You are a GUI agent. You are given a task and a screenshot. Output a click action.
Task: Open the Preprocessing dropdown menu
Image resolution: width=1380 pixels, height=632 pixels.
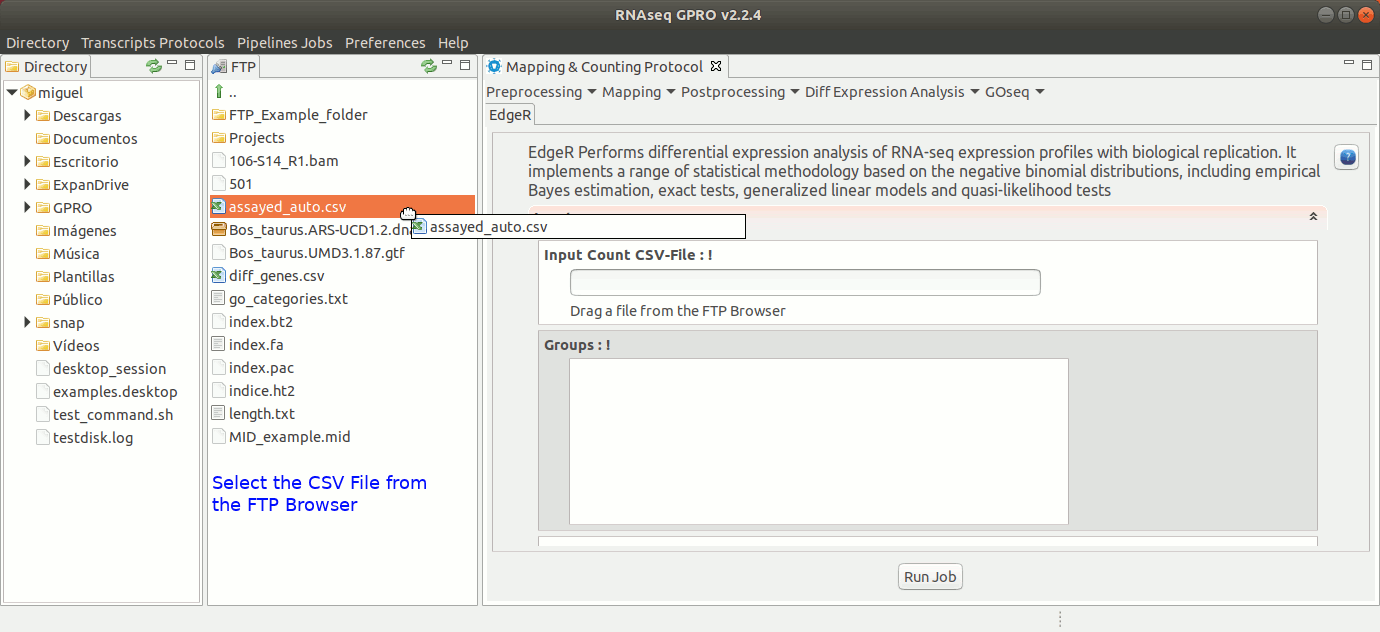(541, 92)
